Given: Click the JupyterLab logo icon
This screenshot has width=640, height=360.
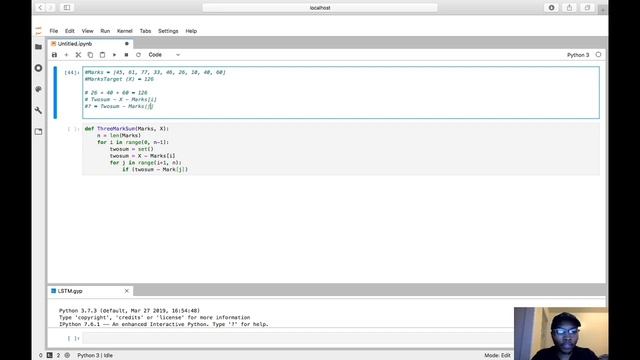Looking at the screenshot, I should pyautogui.click(x=39, y=31).
